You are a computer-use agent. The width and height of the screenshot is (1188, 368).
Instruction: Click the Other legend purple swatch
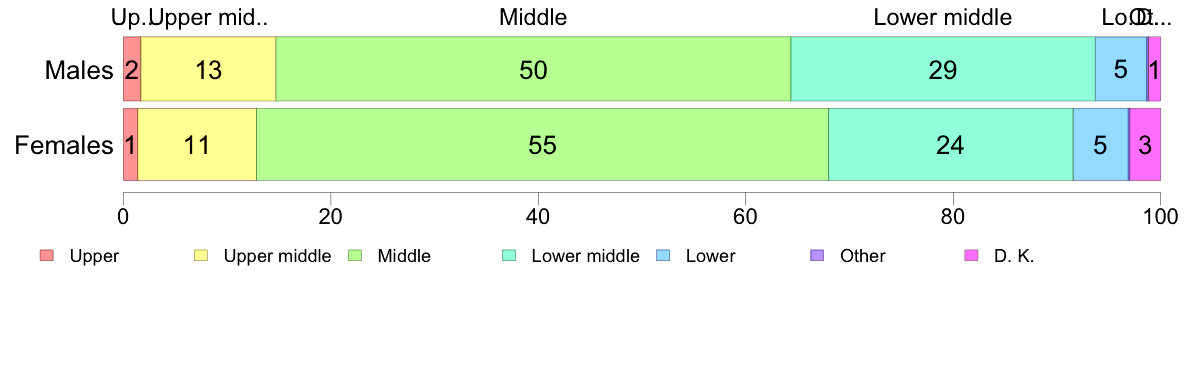[817, 256]
